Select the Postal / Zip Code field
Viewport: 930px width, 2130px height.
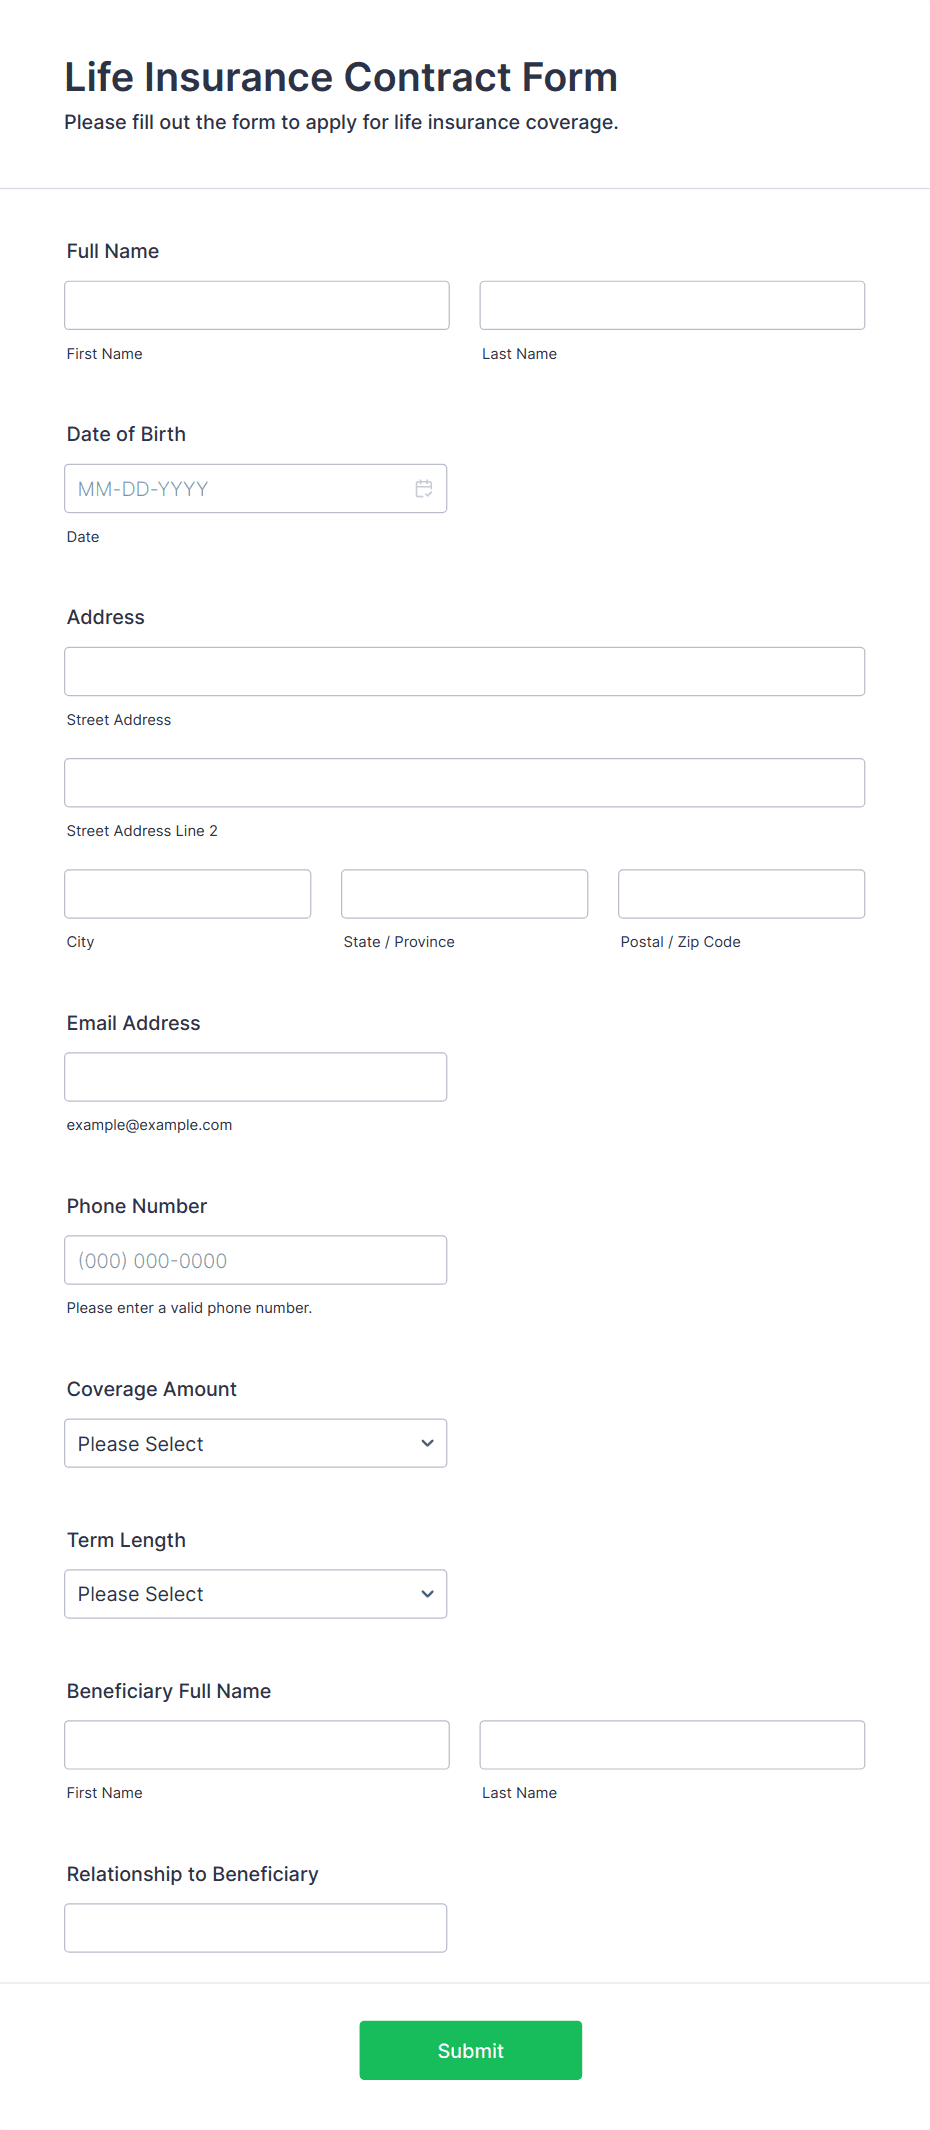pyautogui.click(x=742, y=894)
